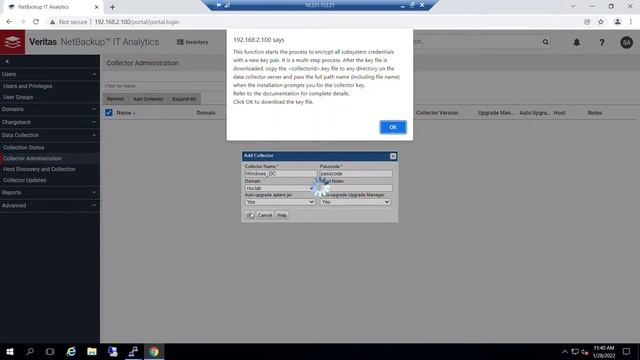Image resolution: width=640 pixels, height=360 pixels.
Task: Open Collector Updates
Action: [x=24, y=180]
